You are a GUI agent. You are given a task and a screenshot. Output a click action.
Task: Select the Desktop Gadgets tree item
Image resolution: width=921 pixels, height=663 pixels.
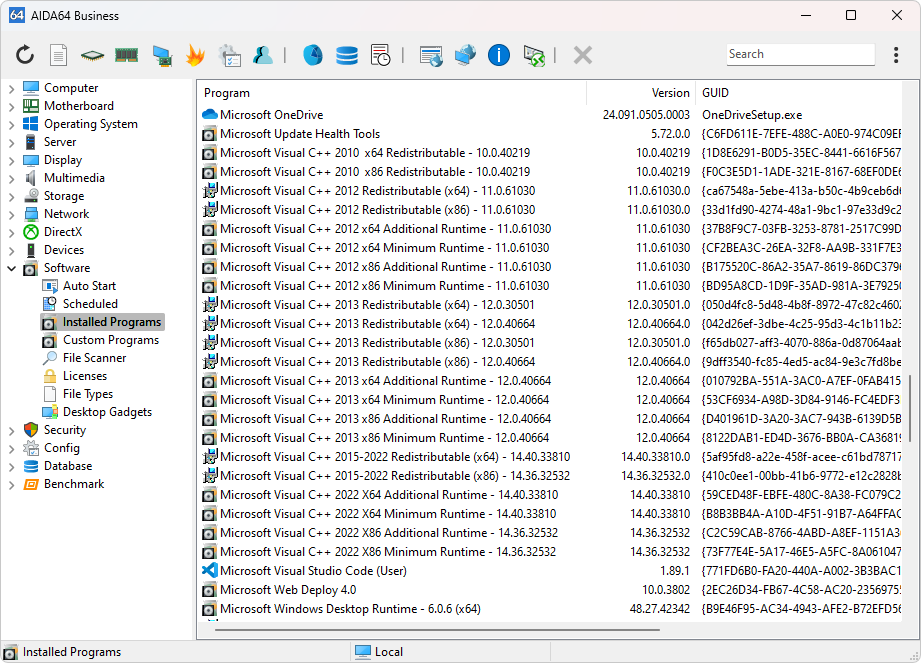pyautogui.click(x=107, y=412)
